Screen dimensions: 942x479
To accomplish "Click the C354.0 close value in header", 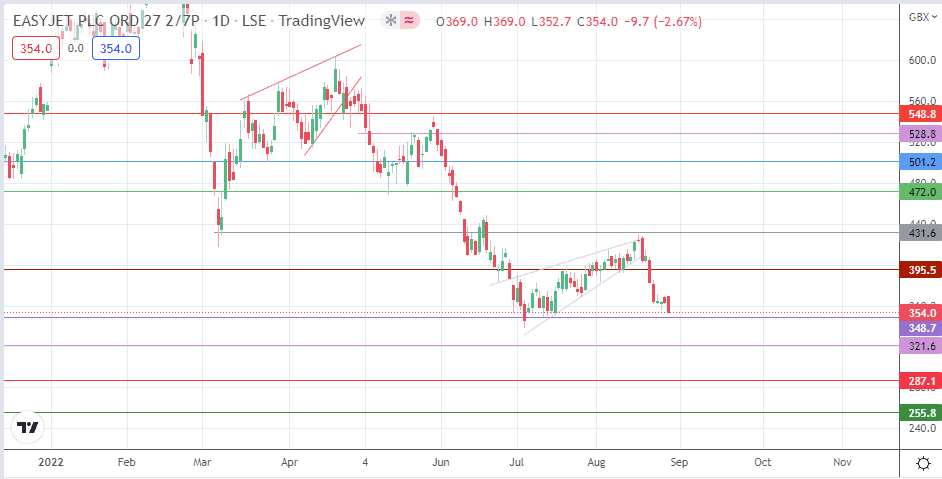I will (597, 22).
